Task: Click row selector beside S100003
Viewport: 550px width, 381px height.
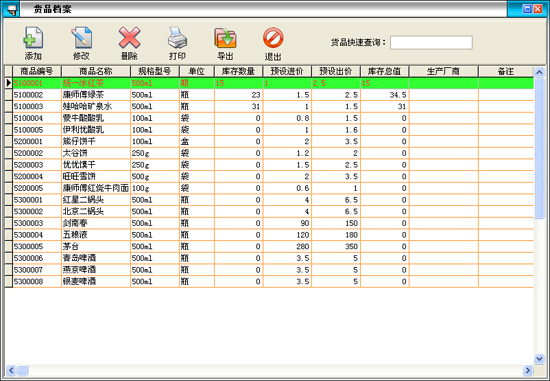Action: (9, 106)
